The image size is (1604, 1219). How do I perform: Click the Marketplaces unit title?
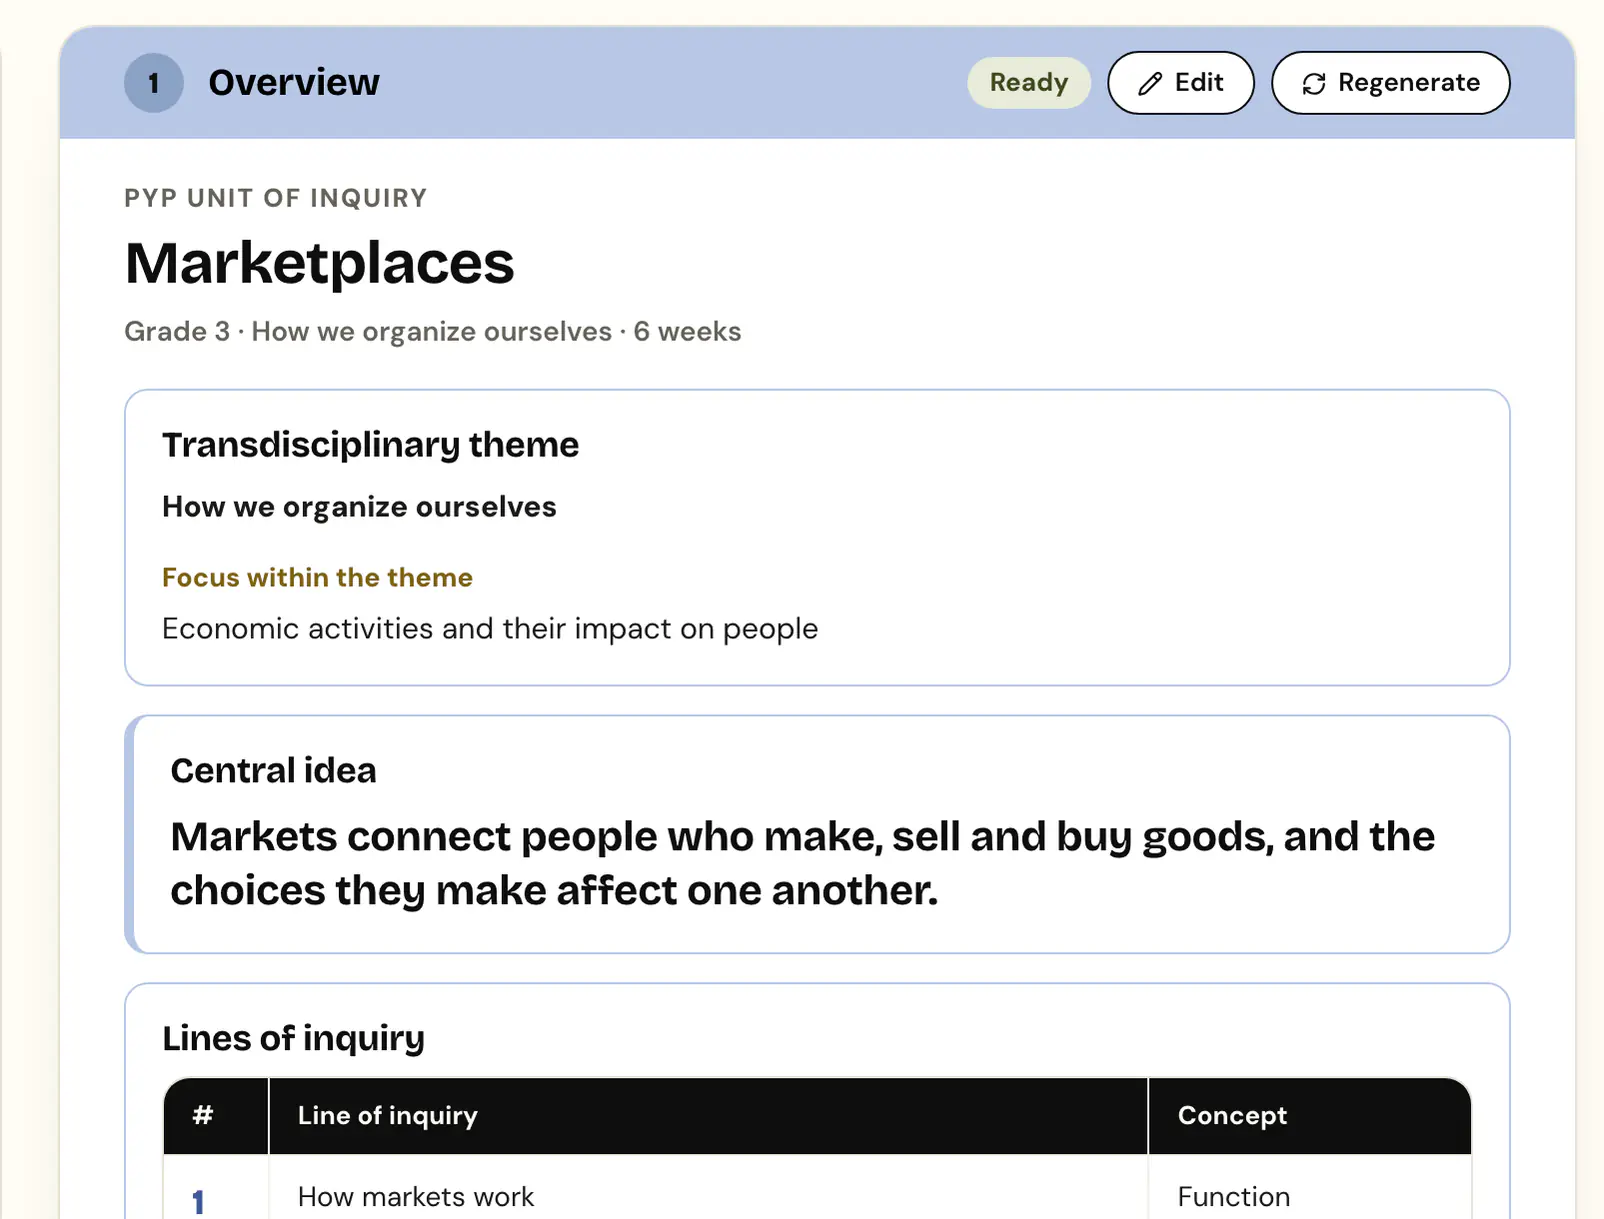point(319,263)
